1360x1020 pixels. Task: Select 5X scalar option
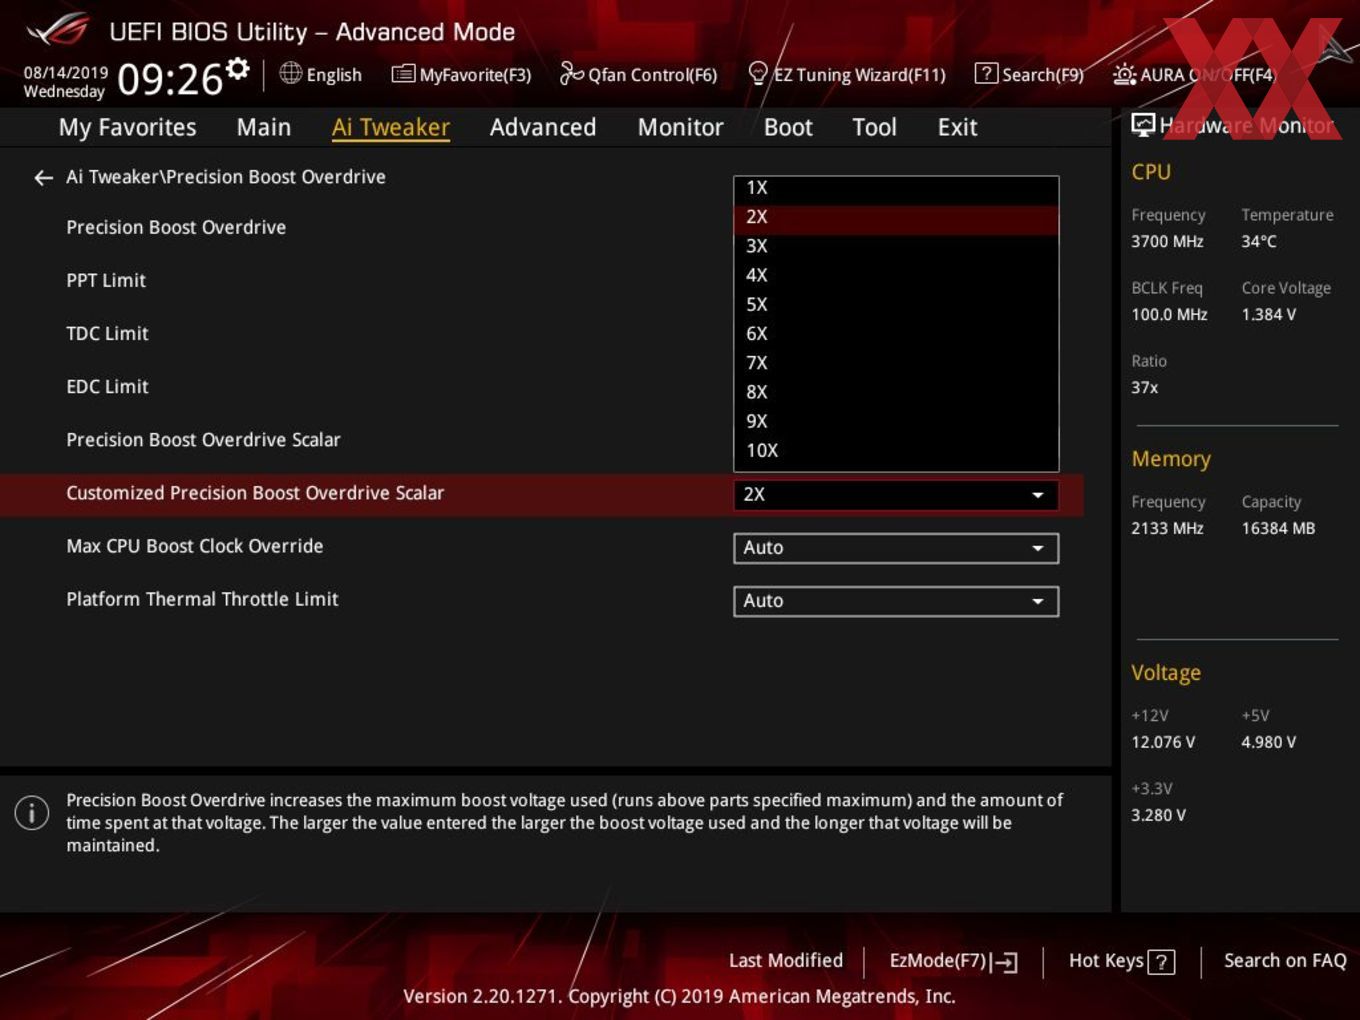(896, 305)
